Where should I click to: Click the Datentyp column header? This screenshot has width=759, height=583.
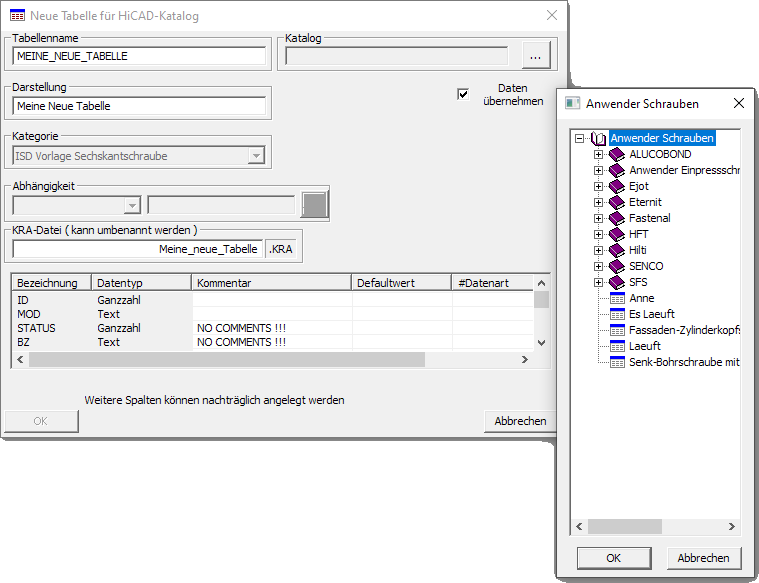141,283
